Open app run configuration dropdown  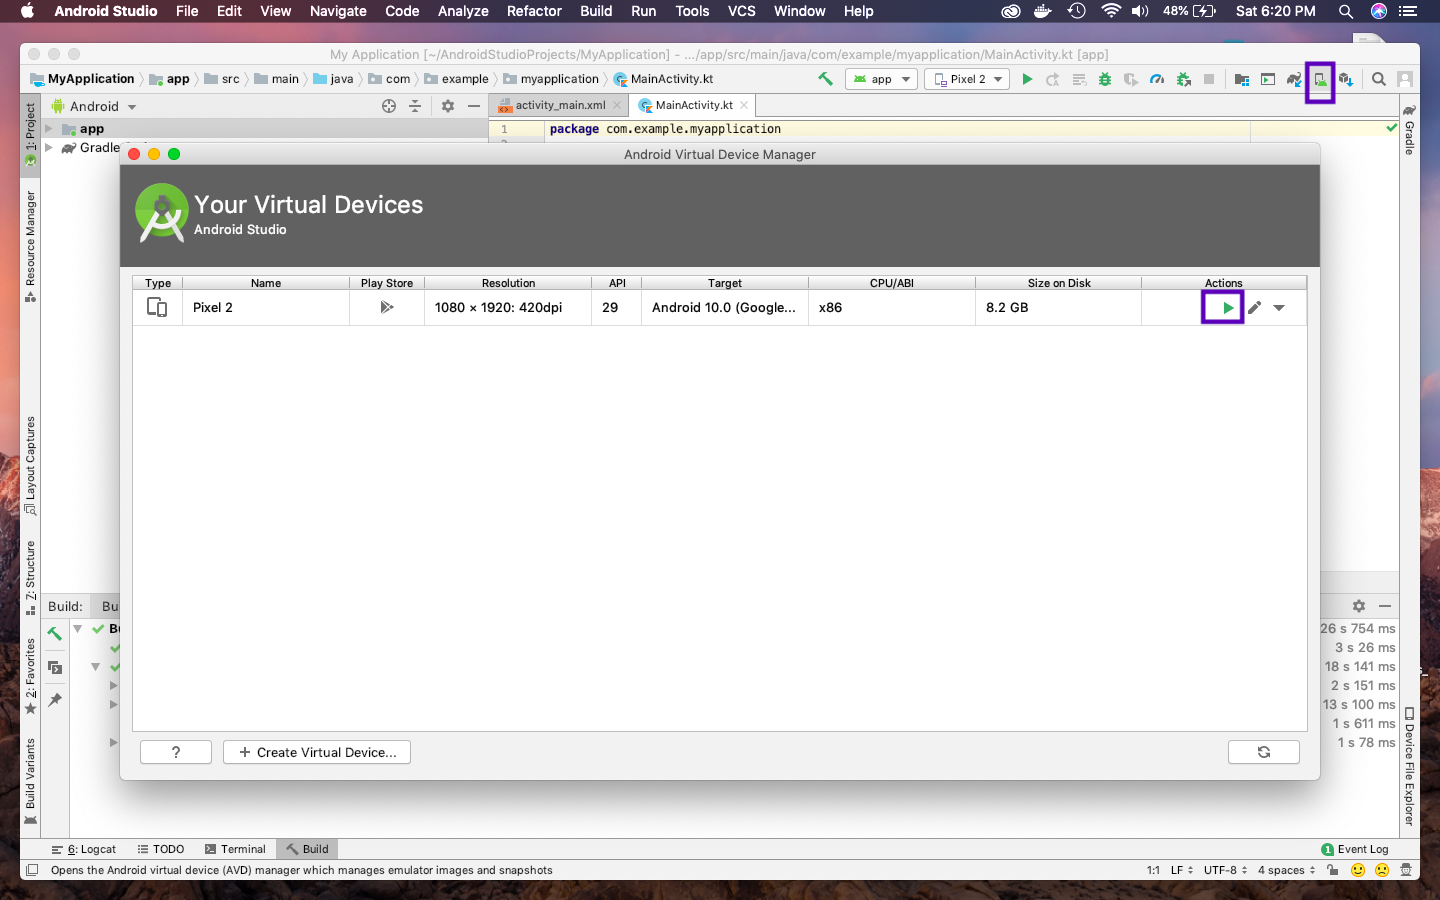[x=881, y=79]
